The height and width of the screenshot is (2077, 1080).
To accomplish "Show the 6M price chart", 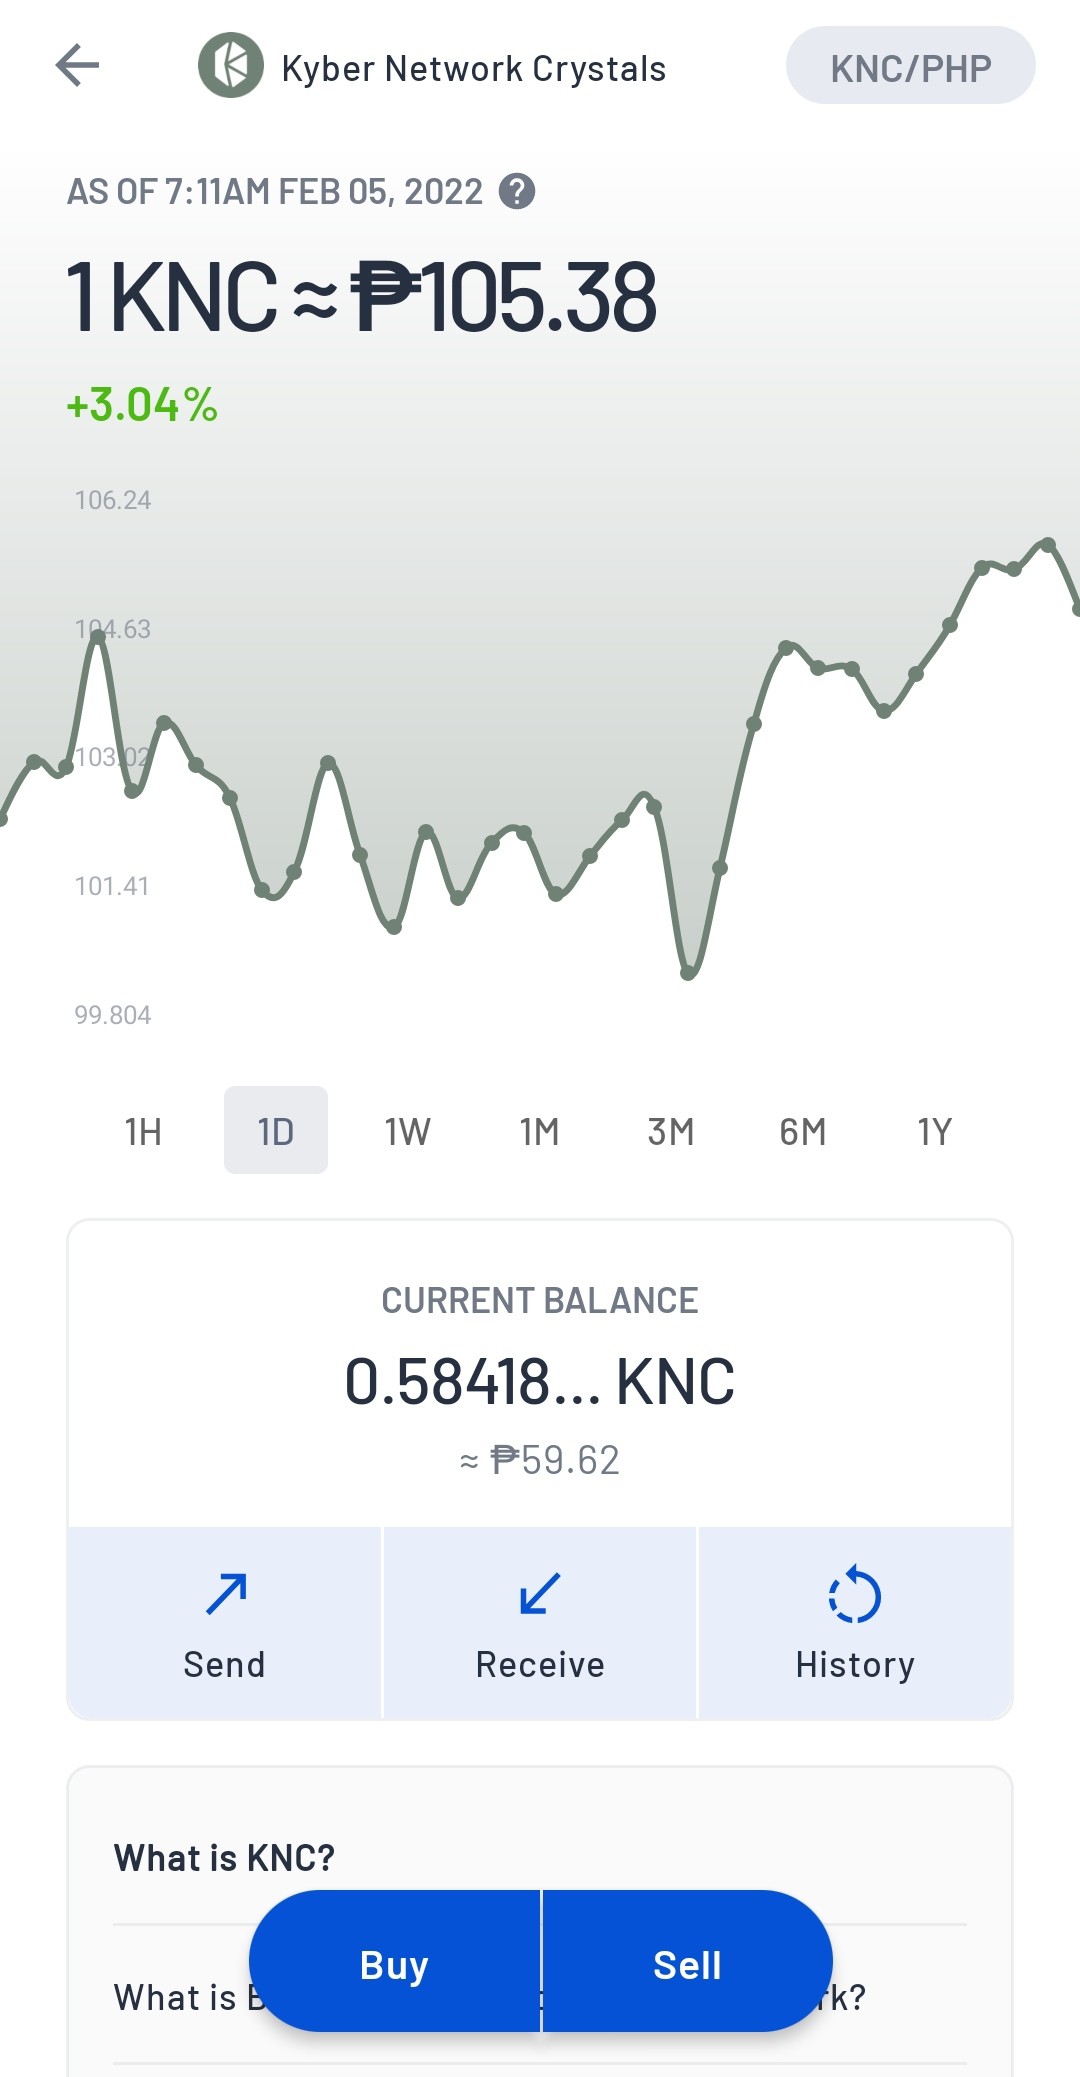I will coord(803,1131).
